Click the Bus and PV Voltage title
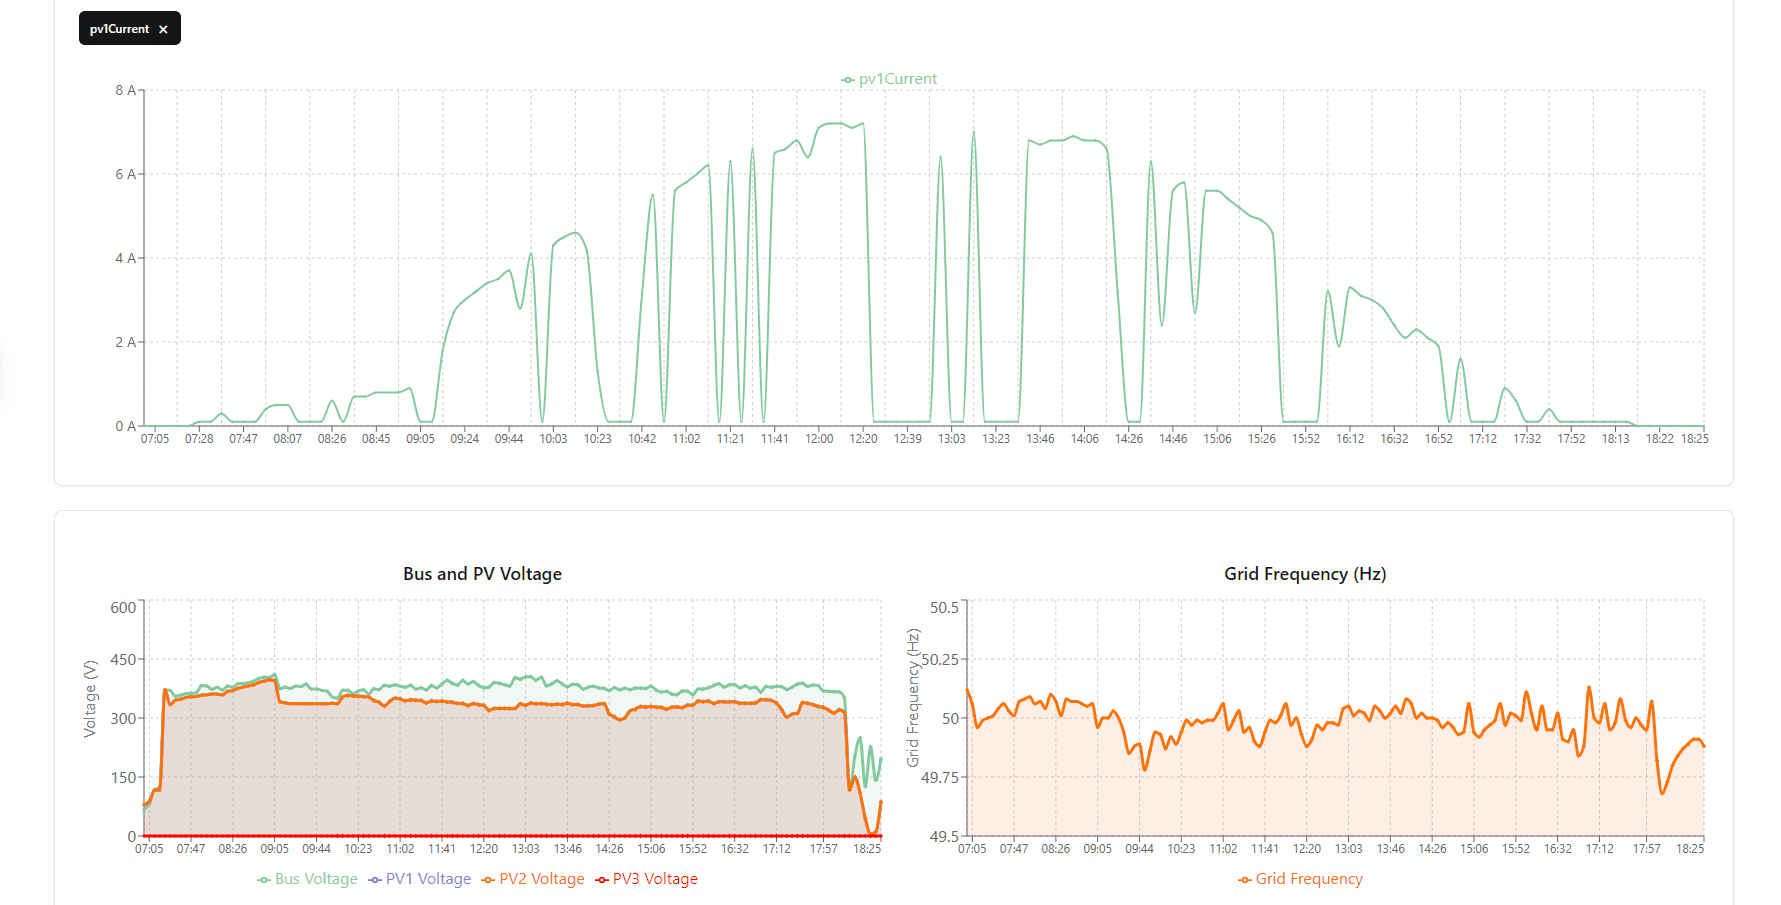1781x905 pixels. click(x=482, y=574)
